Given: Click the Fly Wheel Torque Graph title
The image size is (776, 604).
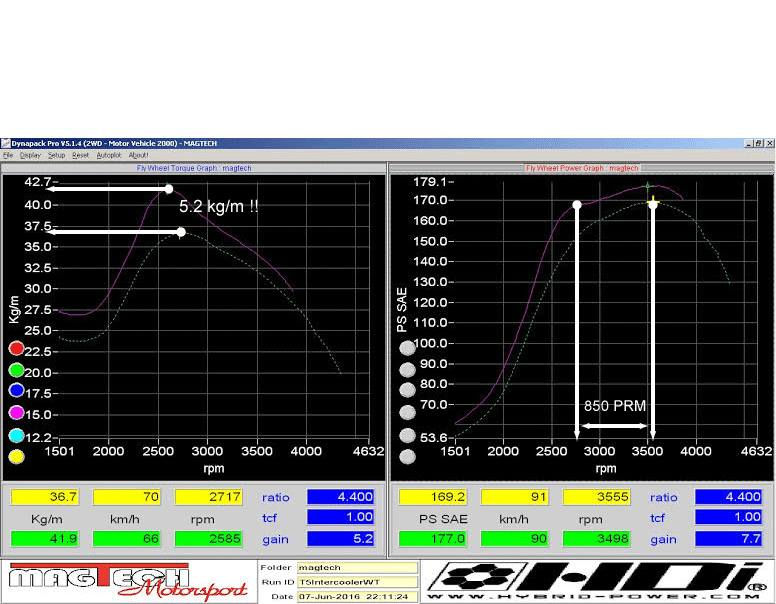Looking at the screenshot, I should click(x=194, y=168).
